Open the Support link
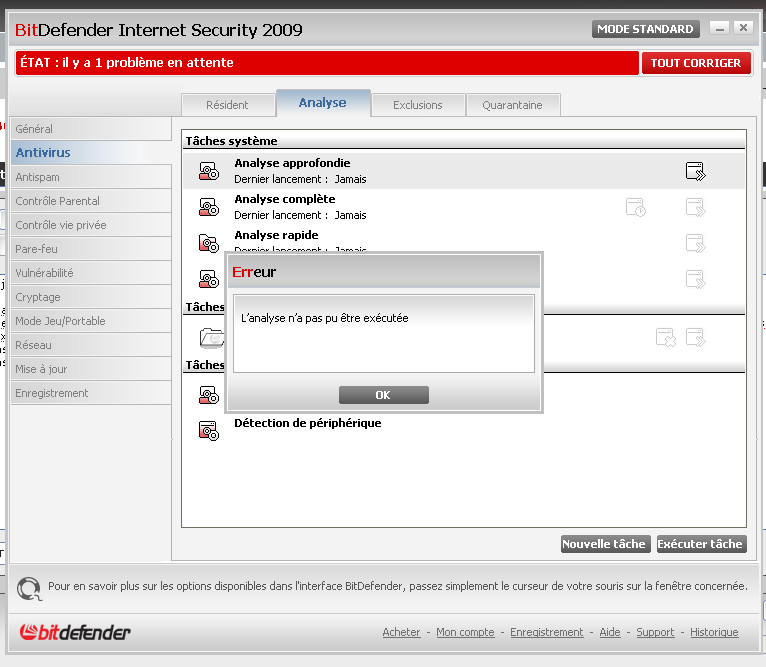The height and width of the screenshot is (667, 766). tap(655, 632)
